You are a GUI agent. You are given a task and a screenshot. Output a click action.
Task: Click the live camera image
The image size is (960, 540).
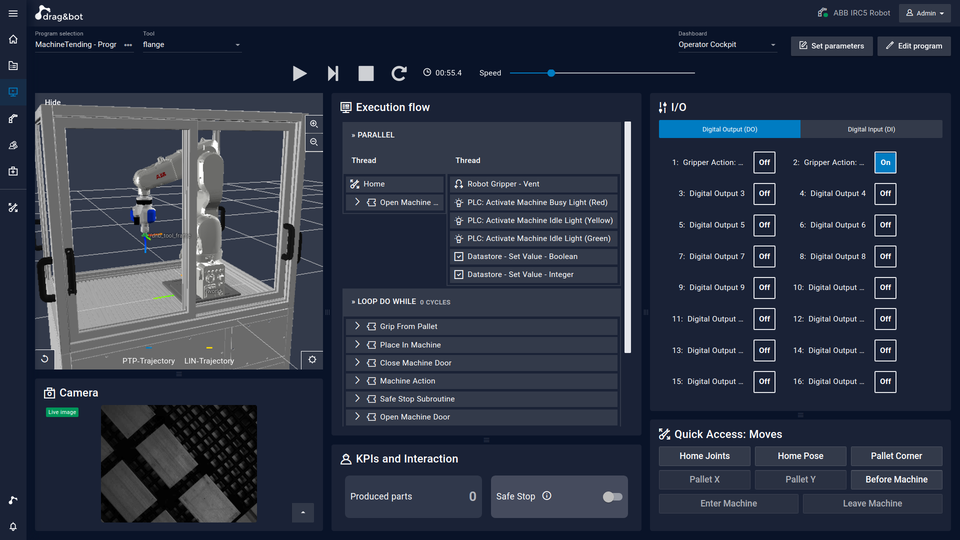point(179,463)
